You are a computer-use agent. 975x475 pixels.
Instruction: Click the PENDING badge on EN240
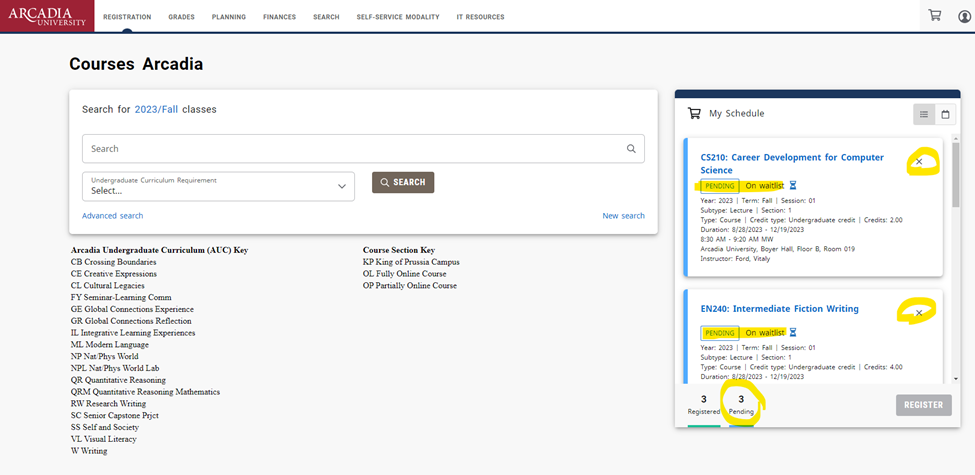[x=719, y=333]
